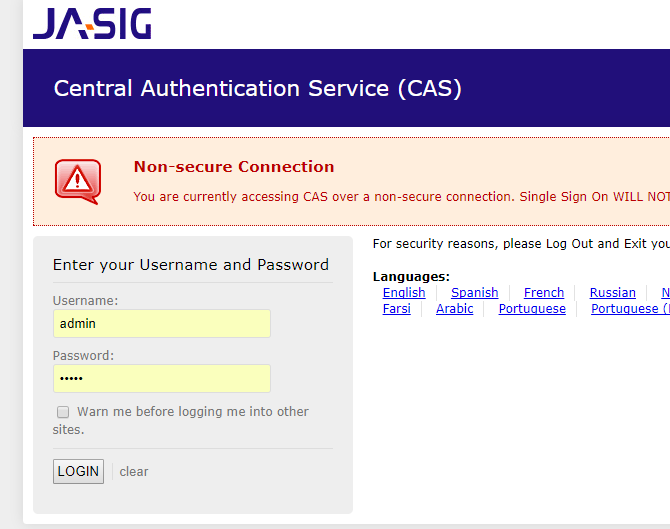
Task: Click the JA-SIG logo
Action: pos(92,22)
